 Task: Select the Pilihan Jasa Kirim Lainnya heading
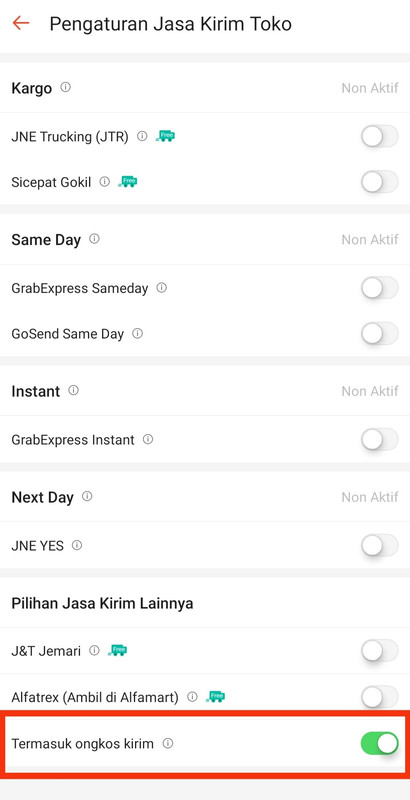[x=102, y=604]
